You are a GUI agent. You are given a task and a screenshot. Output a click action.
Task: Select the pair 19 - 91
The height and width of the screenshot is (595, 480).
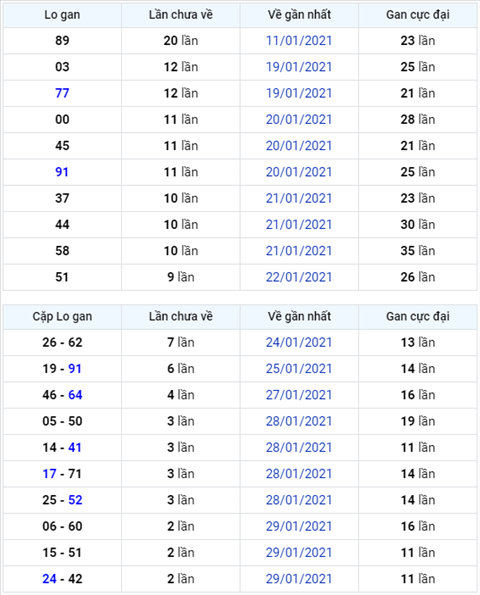pos(62,368)
